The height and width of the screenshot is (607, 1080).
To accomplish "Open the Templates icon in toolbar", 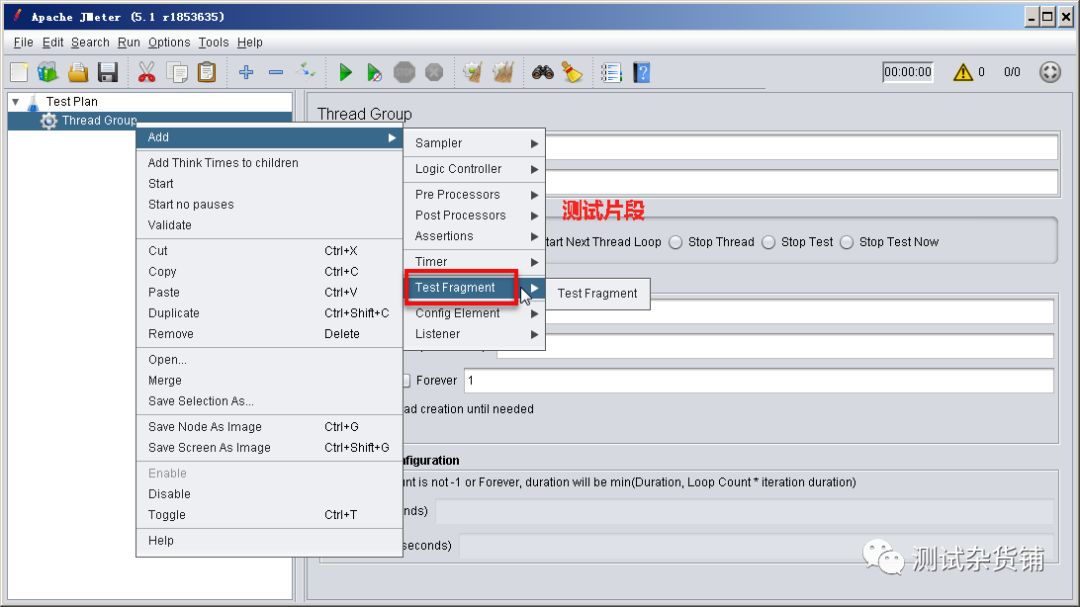I will point(48,72).
